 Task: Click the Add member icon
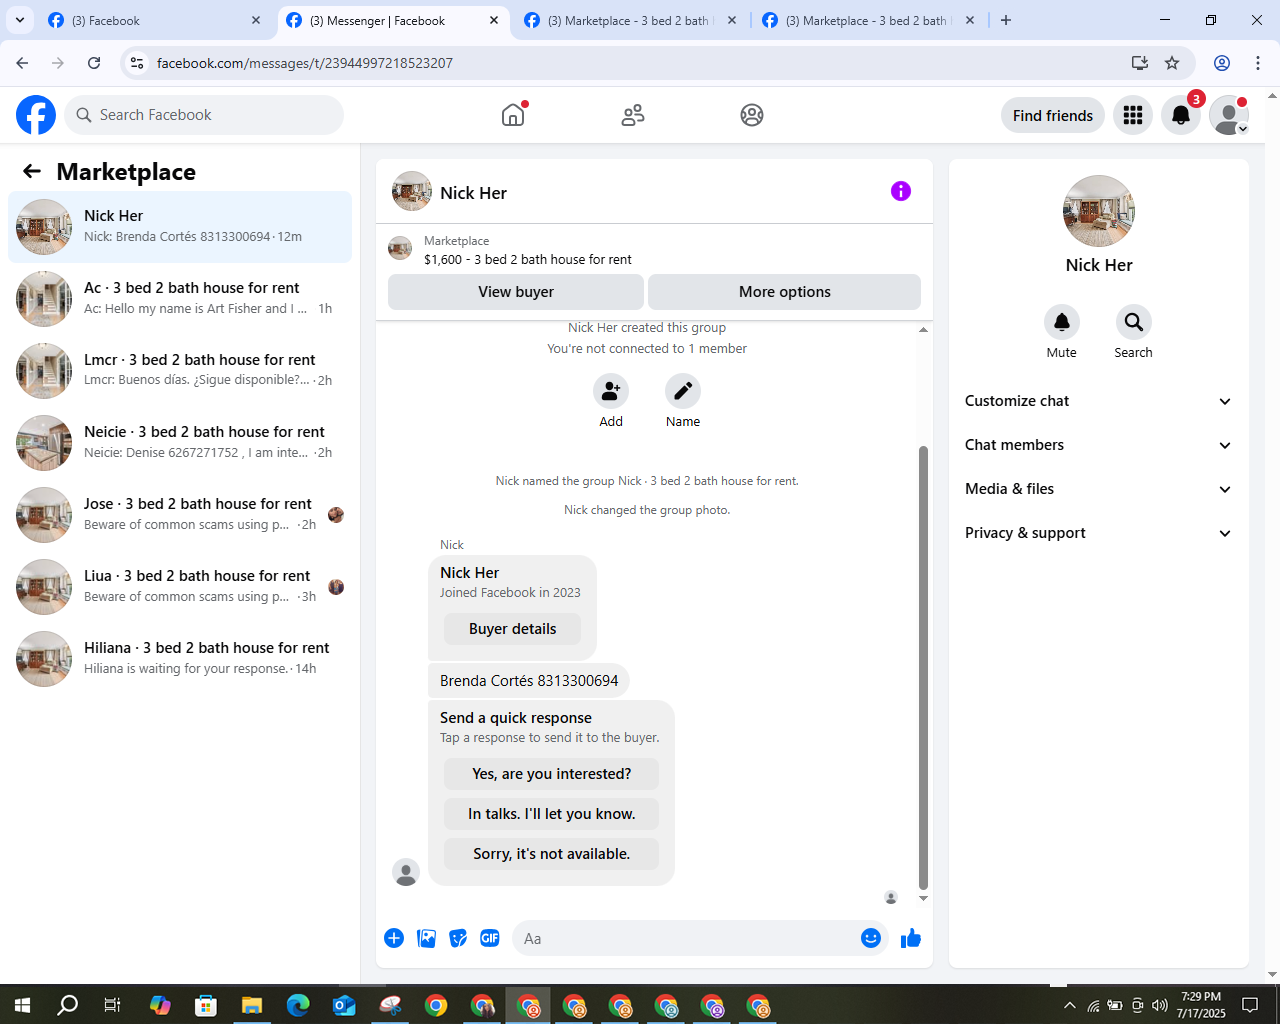pyautogui.click(x=611, y=391)
